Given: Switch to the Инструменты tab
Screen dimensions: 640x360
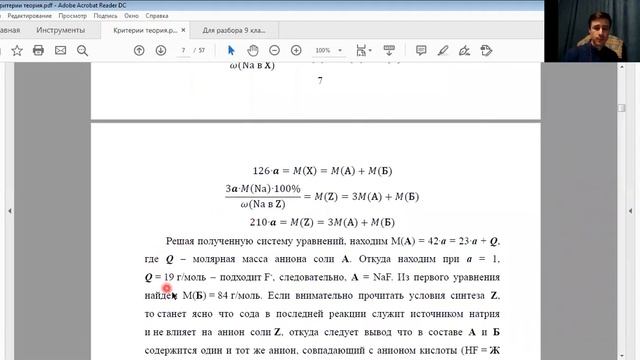Looking at the screenshot, I should pyautogui.click(x=60, y=30).
